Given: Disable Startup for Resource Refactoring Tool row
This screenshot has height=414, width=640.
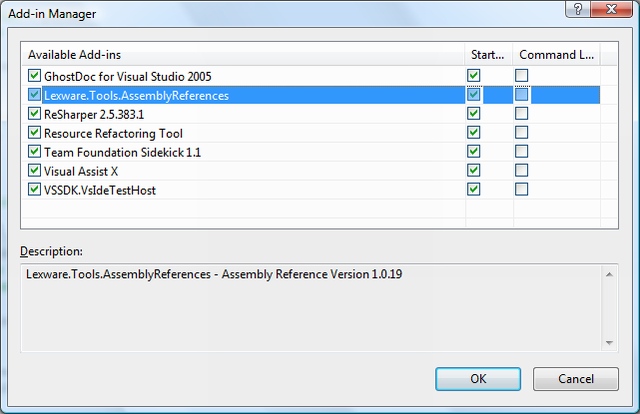Looking at the screenshot, I should [473, 132].
